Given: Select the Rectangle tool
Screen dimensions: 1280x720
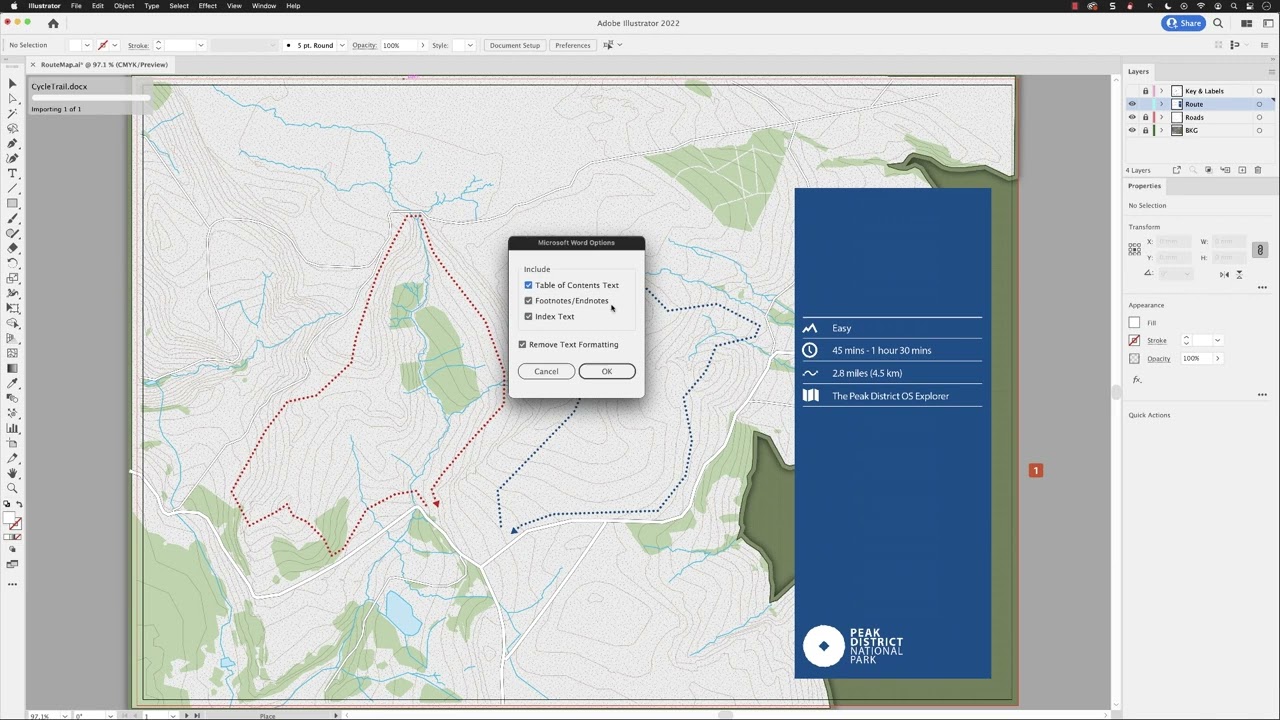Looking at the screenshot, I should click(x=12, y=204).
